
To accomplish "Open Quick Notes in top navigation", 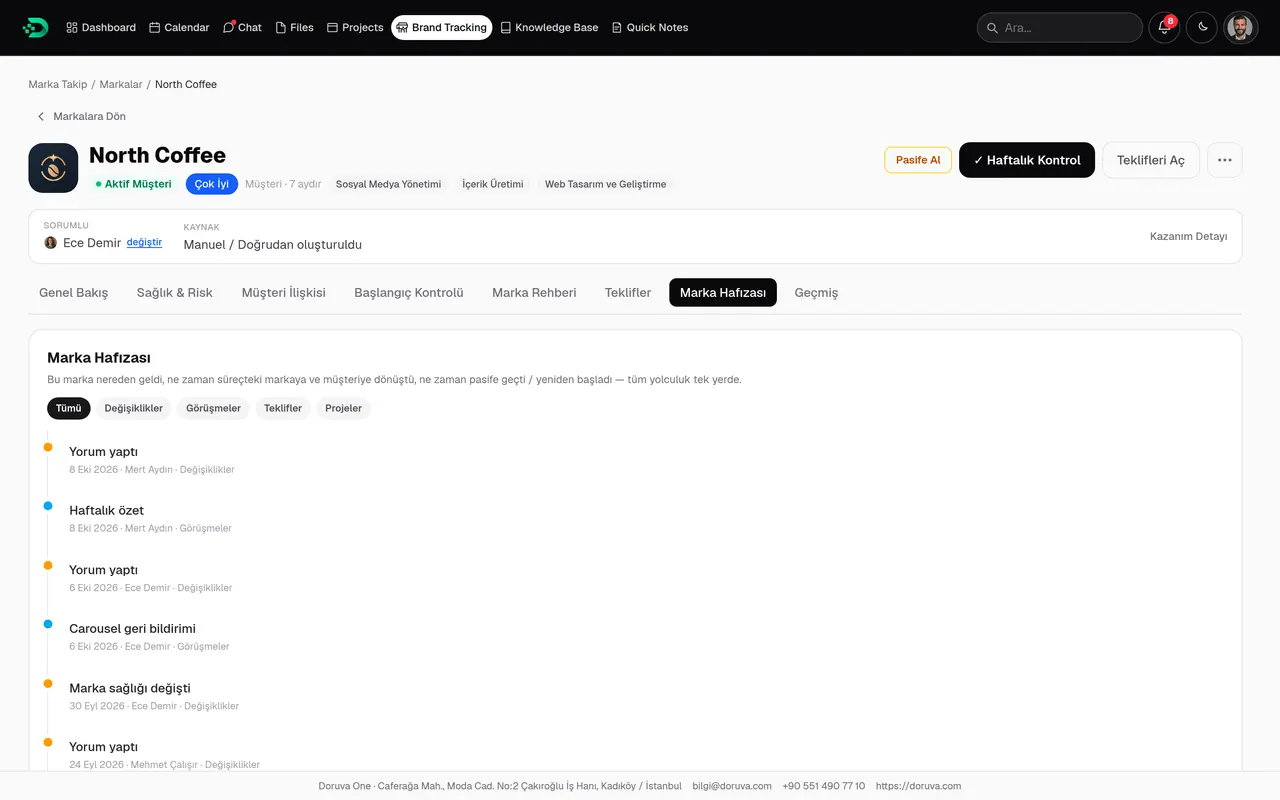I will click(650, 28).
